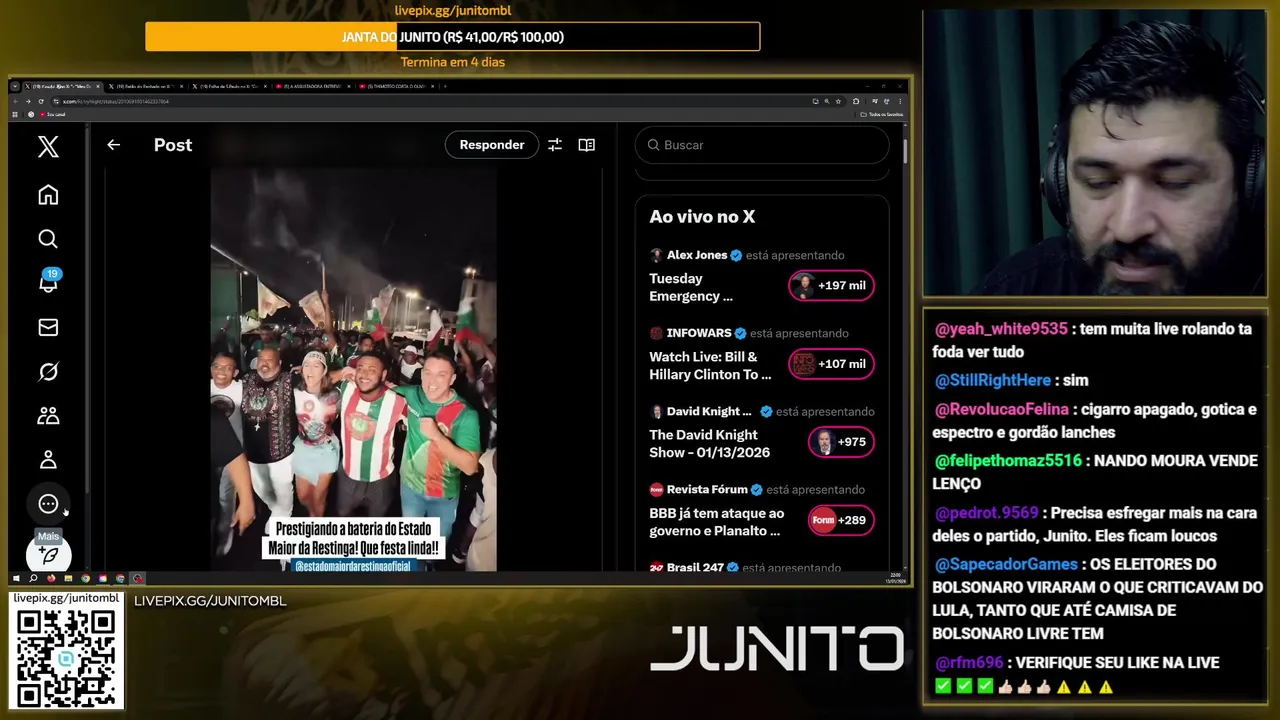Open Alex Jones Tuesday Emergency broadcast
This screenshot has height=720, width=1280.
click(762, 275)
